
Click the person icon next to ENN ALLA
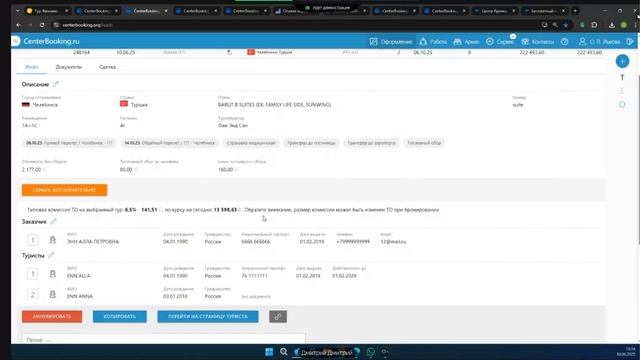(53, 274)
